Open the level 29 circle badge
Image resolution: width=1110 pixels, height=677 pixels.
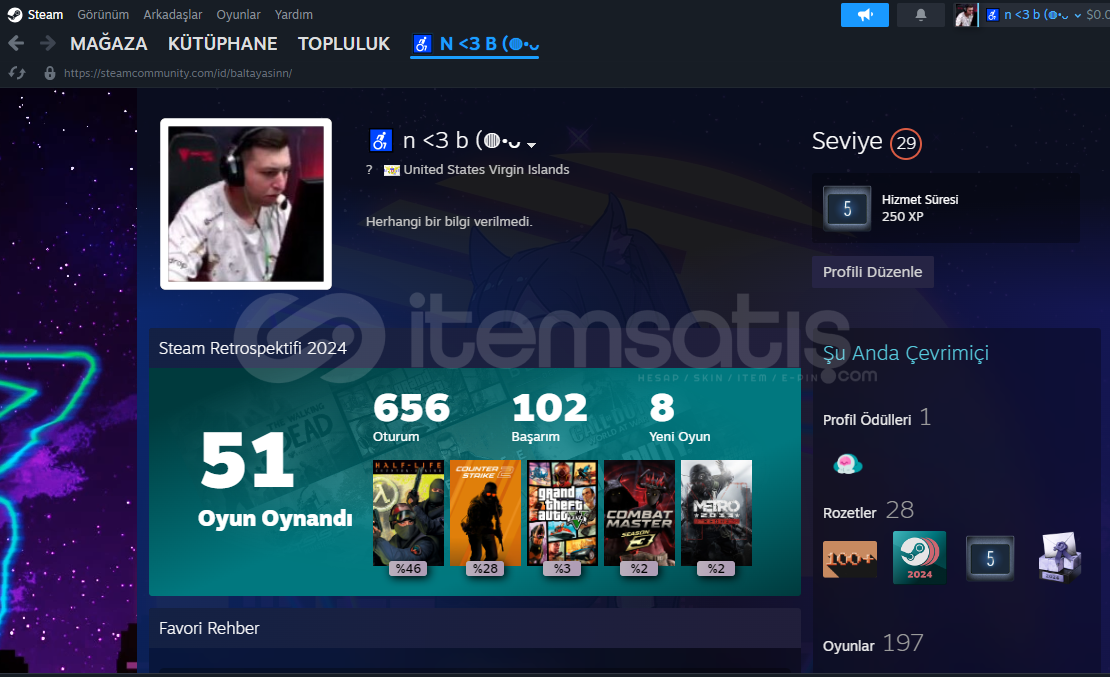(x=905, y=143)
